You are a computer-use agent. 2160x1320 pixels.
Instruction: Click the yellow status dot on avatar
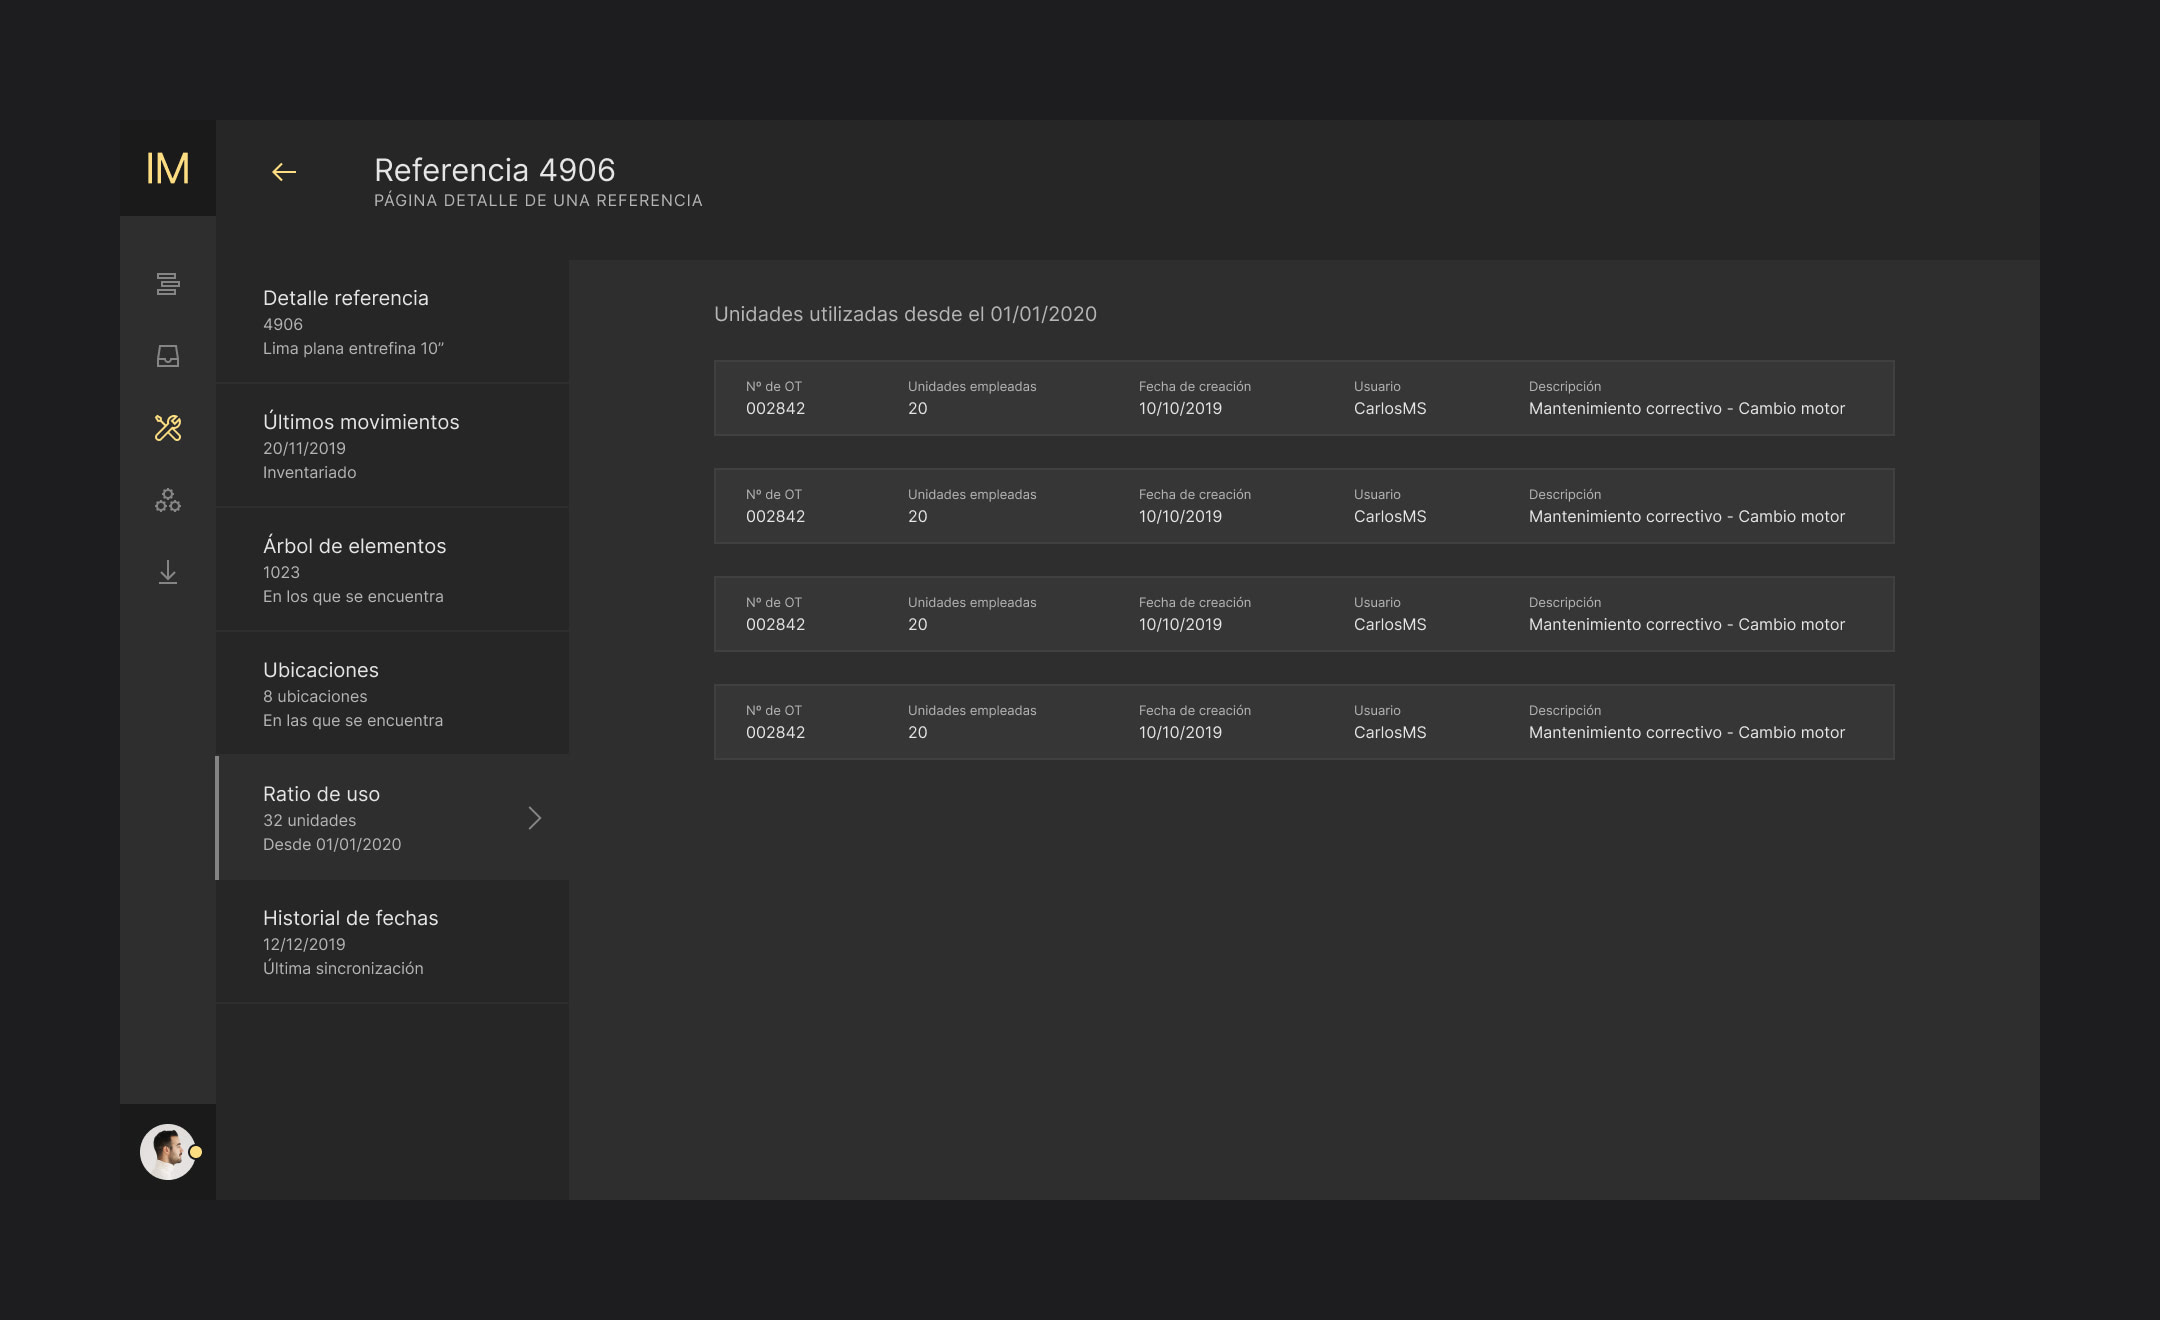pyautogui.click(x=196, y=1152)
